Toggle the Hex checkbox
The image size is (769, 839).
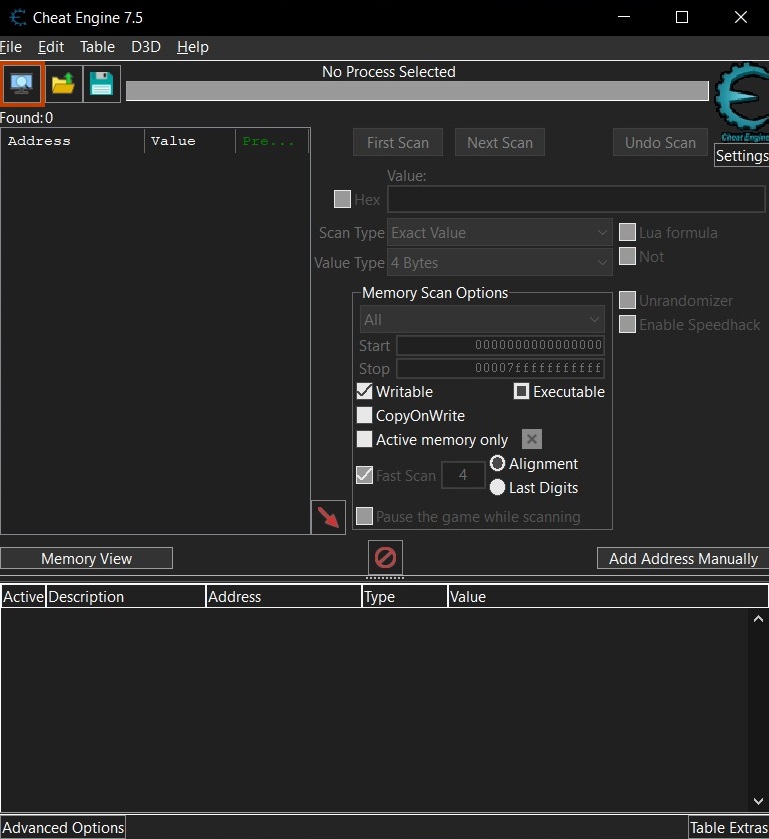pyautogui.click(x=342, y=199)
